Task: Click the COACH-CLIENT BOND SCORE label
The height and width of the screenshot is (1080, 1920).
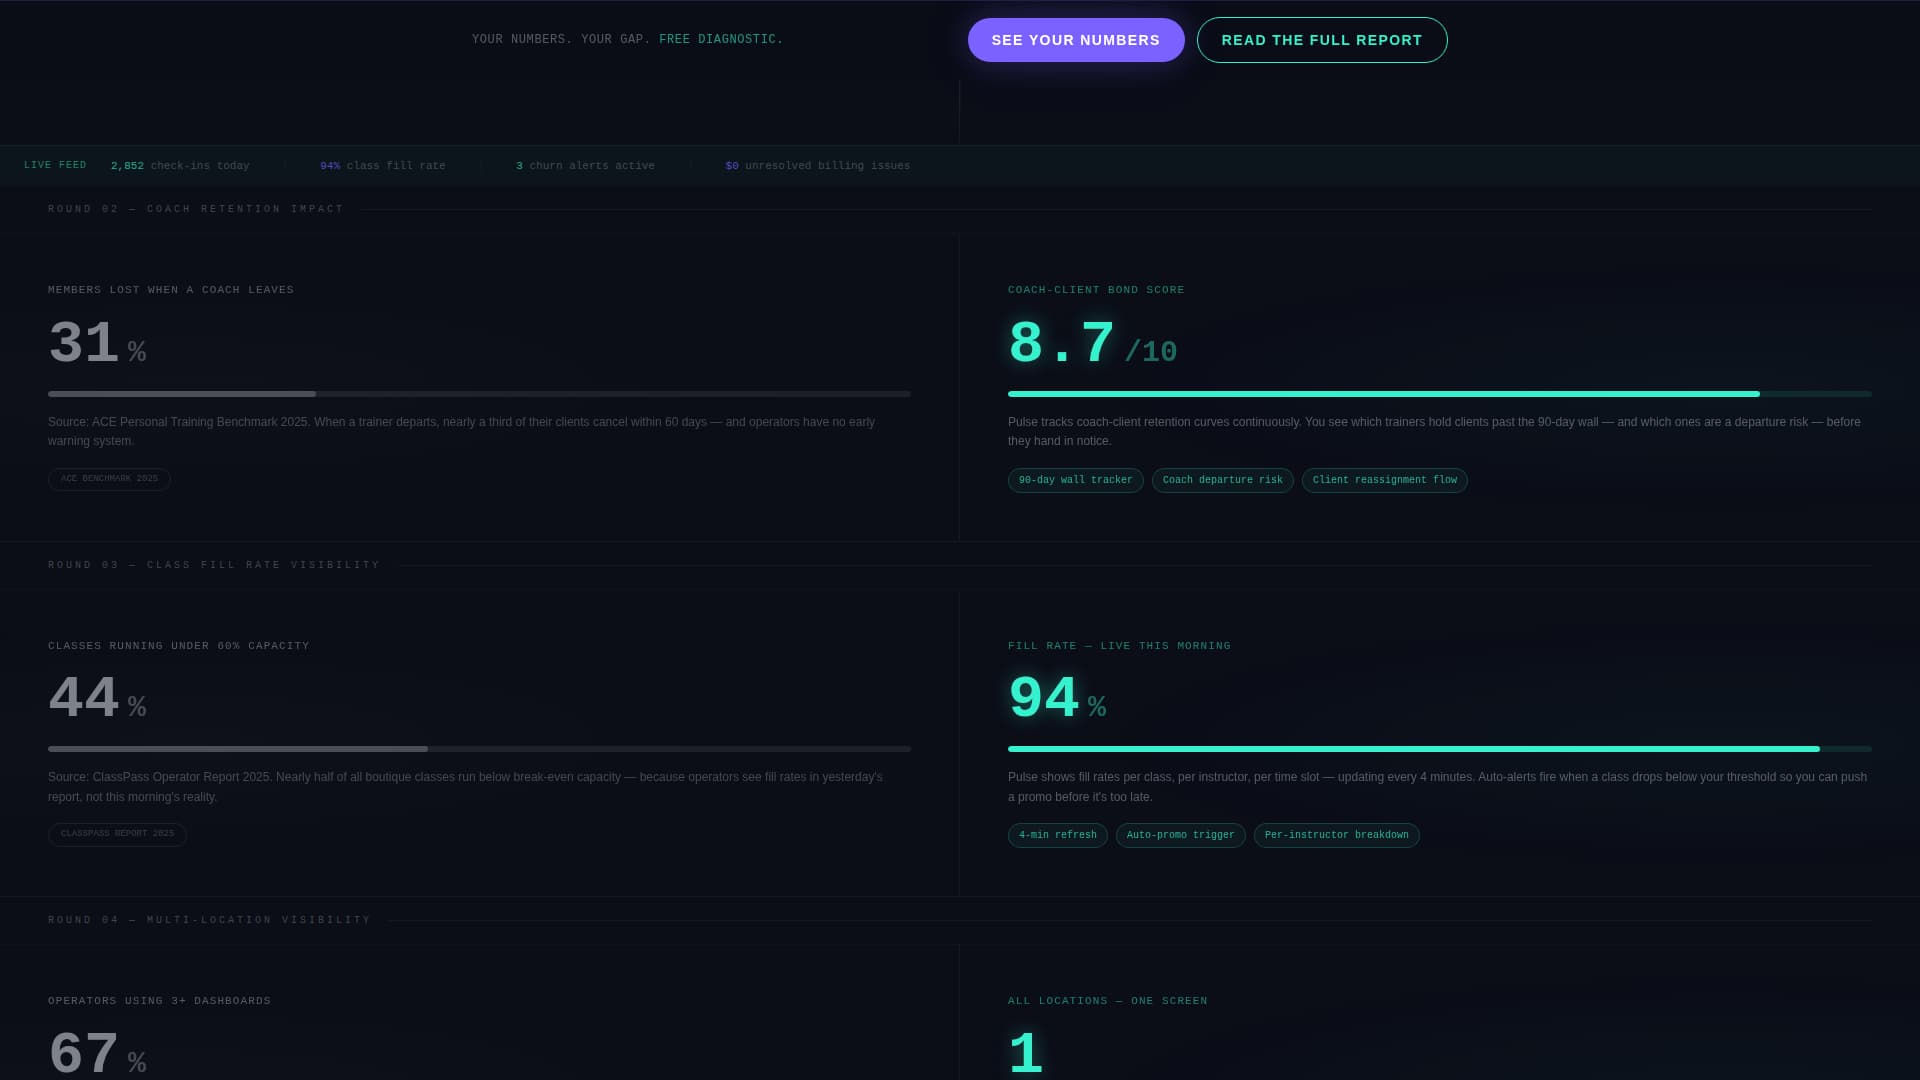Action: point(1096,290)
